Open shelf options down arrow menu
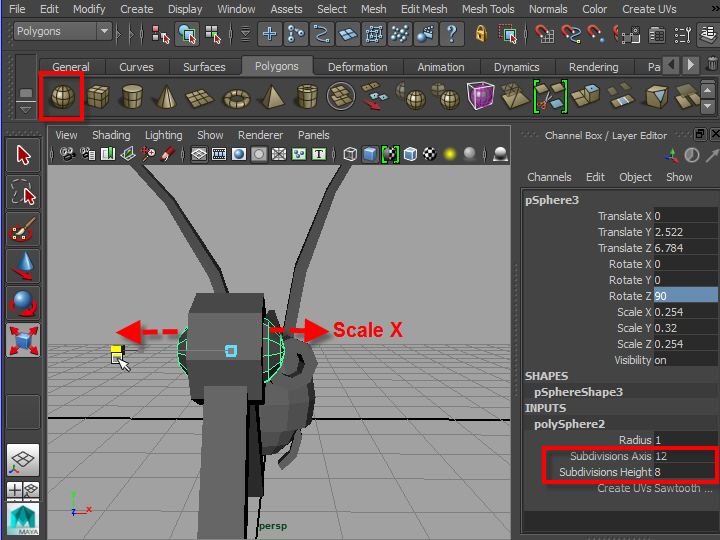The height and width of the screenshot is (540, 720). [25, 111]
